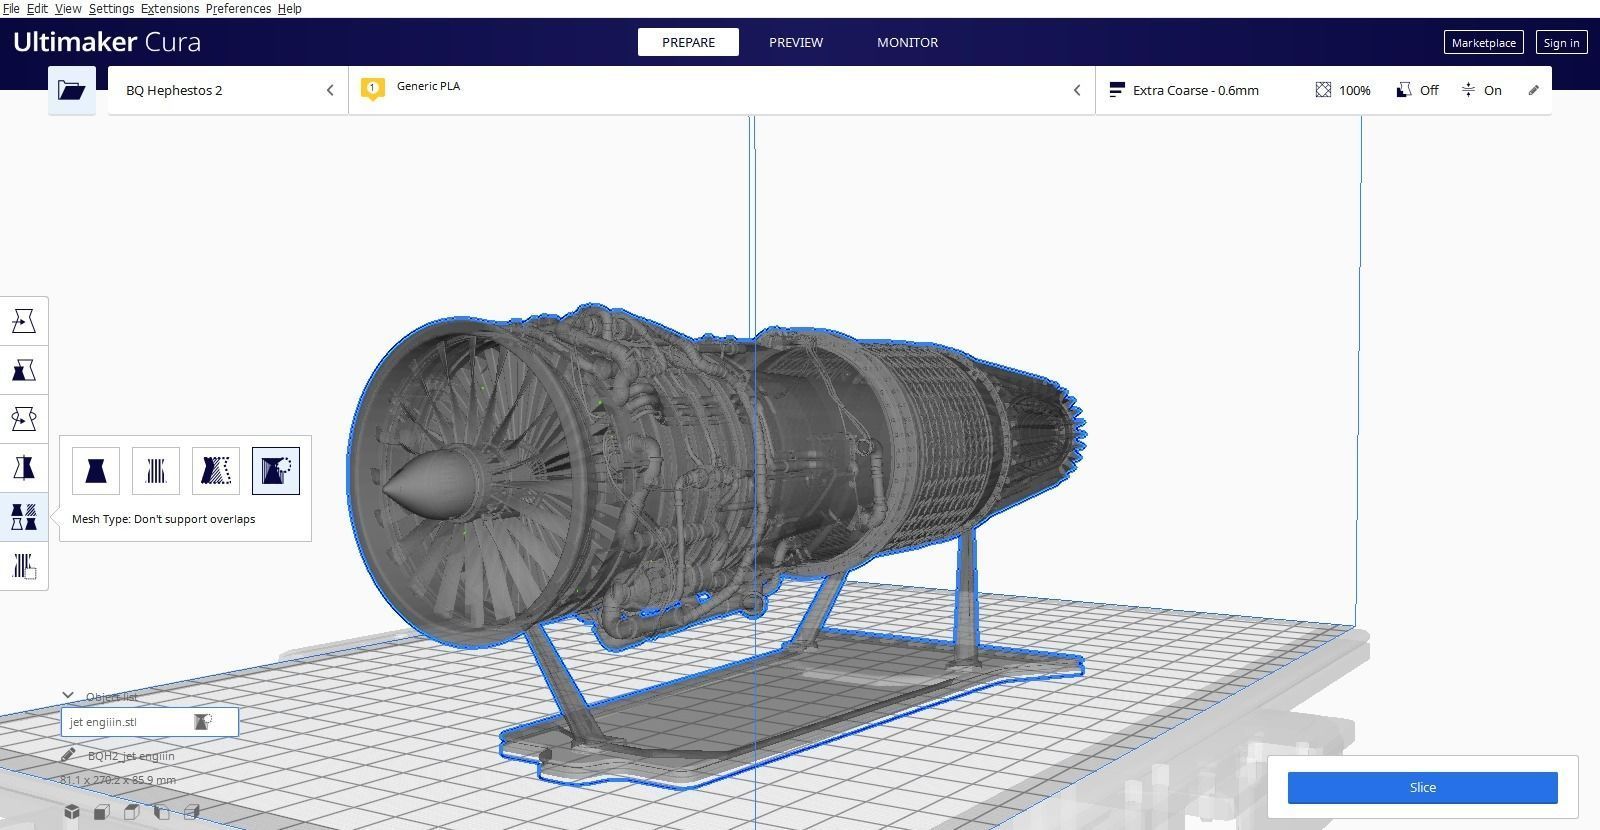Viewport: 1600px width, 830px height.
Task: Click the adhesion On indicator
Action: tap(1481, 90)
